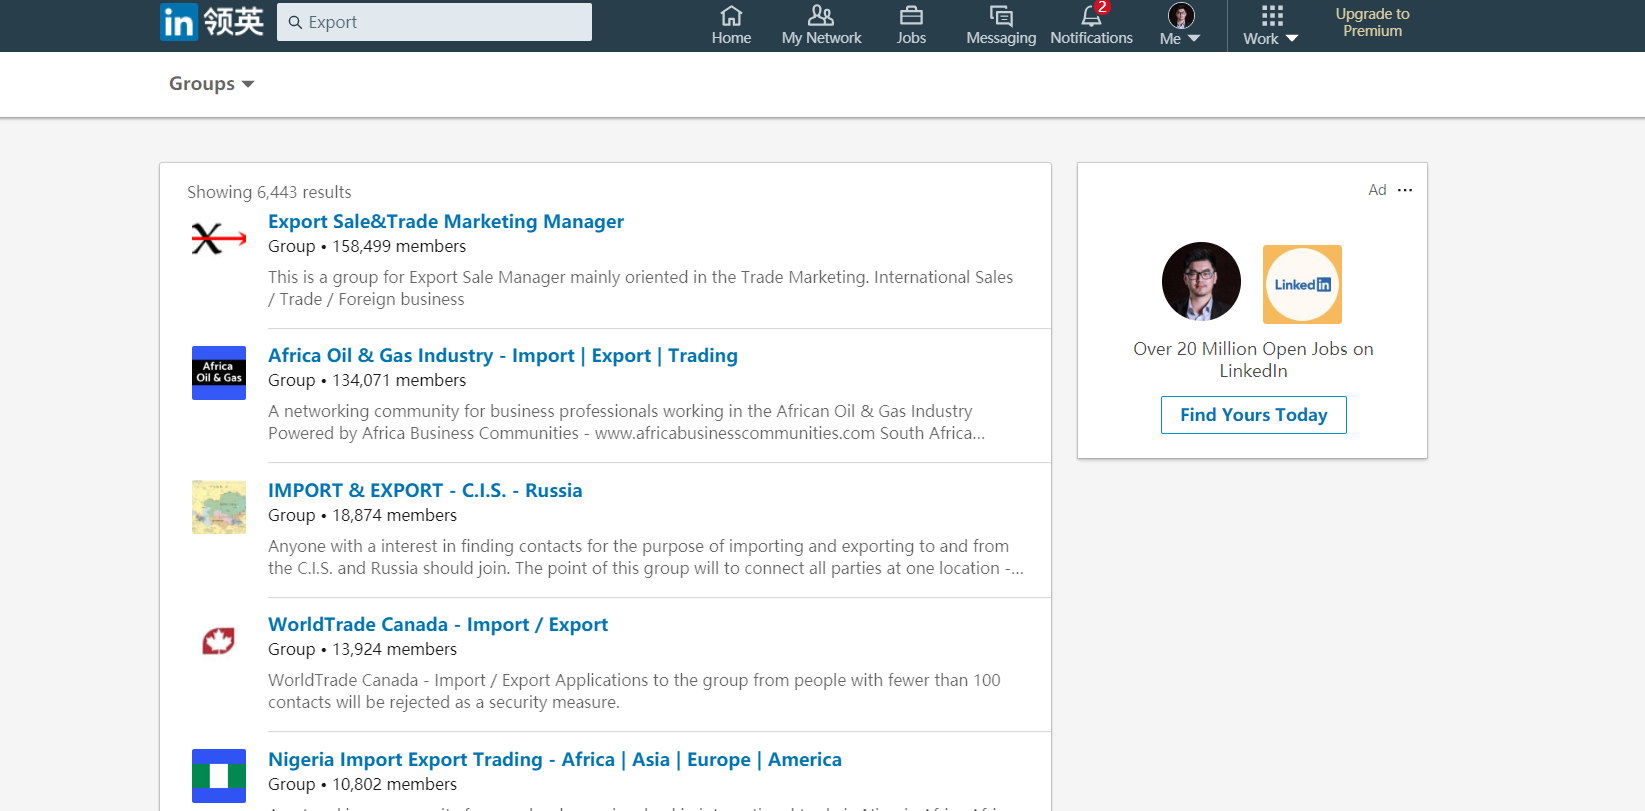Screen dimensions: 1645x811
Task: Click the Showing 6,443 results text
Action: pos(269,192)
